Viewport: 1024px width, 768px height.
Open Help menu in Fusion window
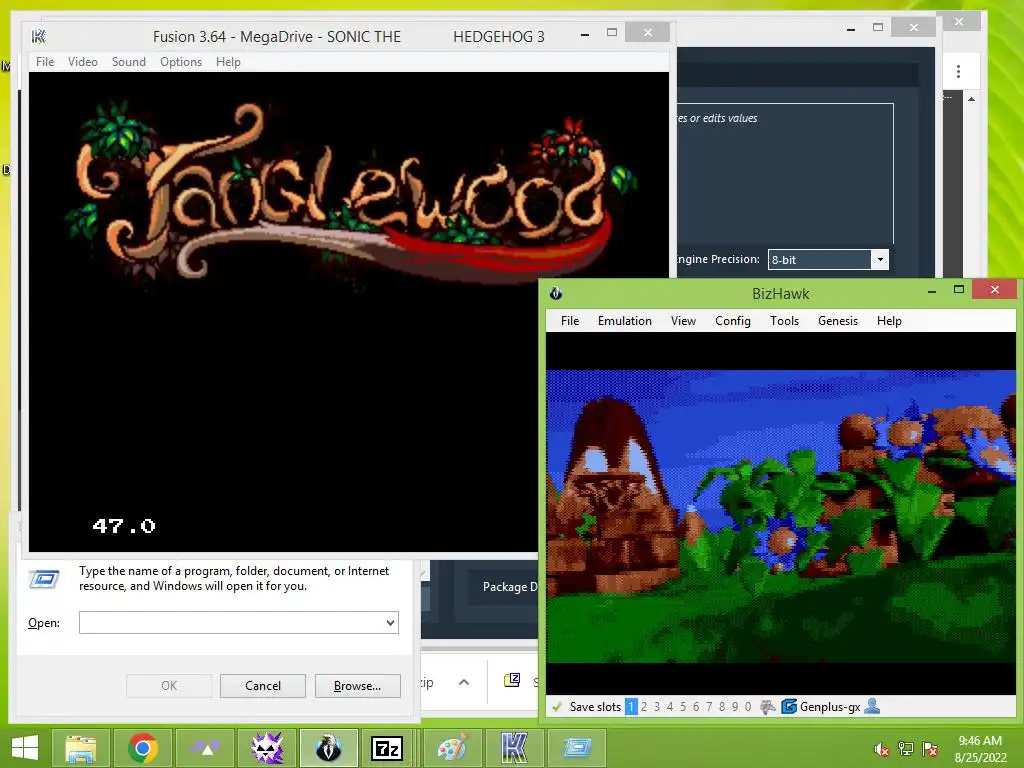[228, 62]
